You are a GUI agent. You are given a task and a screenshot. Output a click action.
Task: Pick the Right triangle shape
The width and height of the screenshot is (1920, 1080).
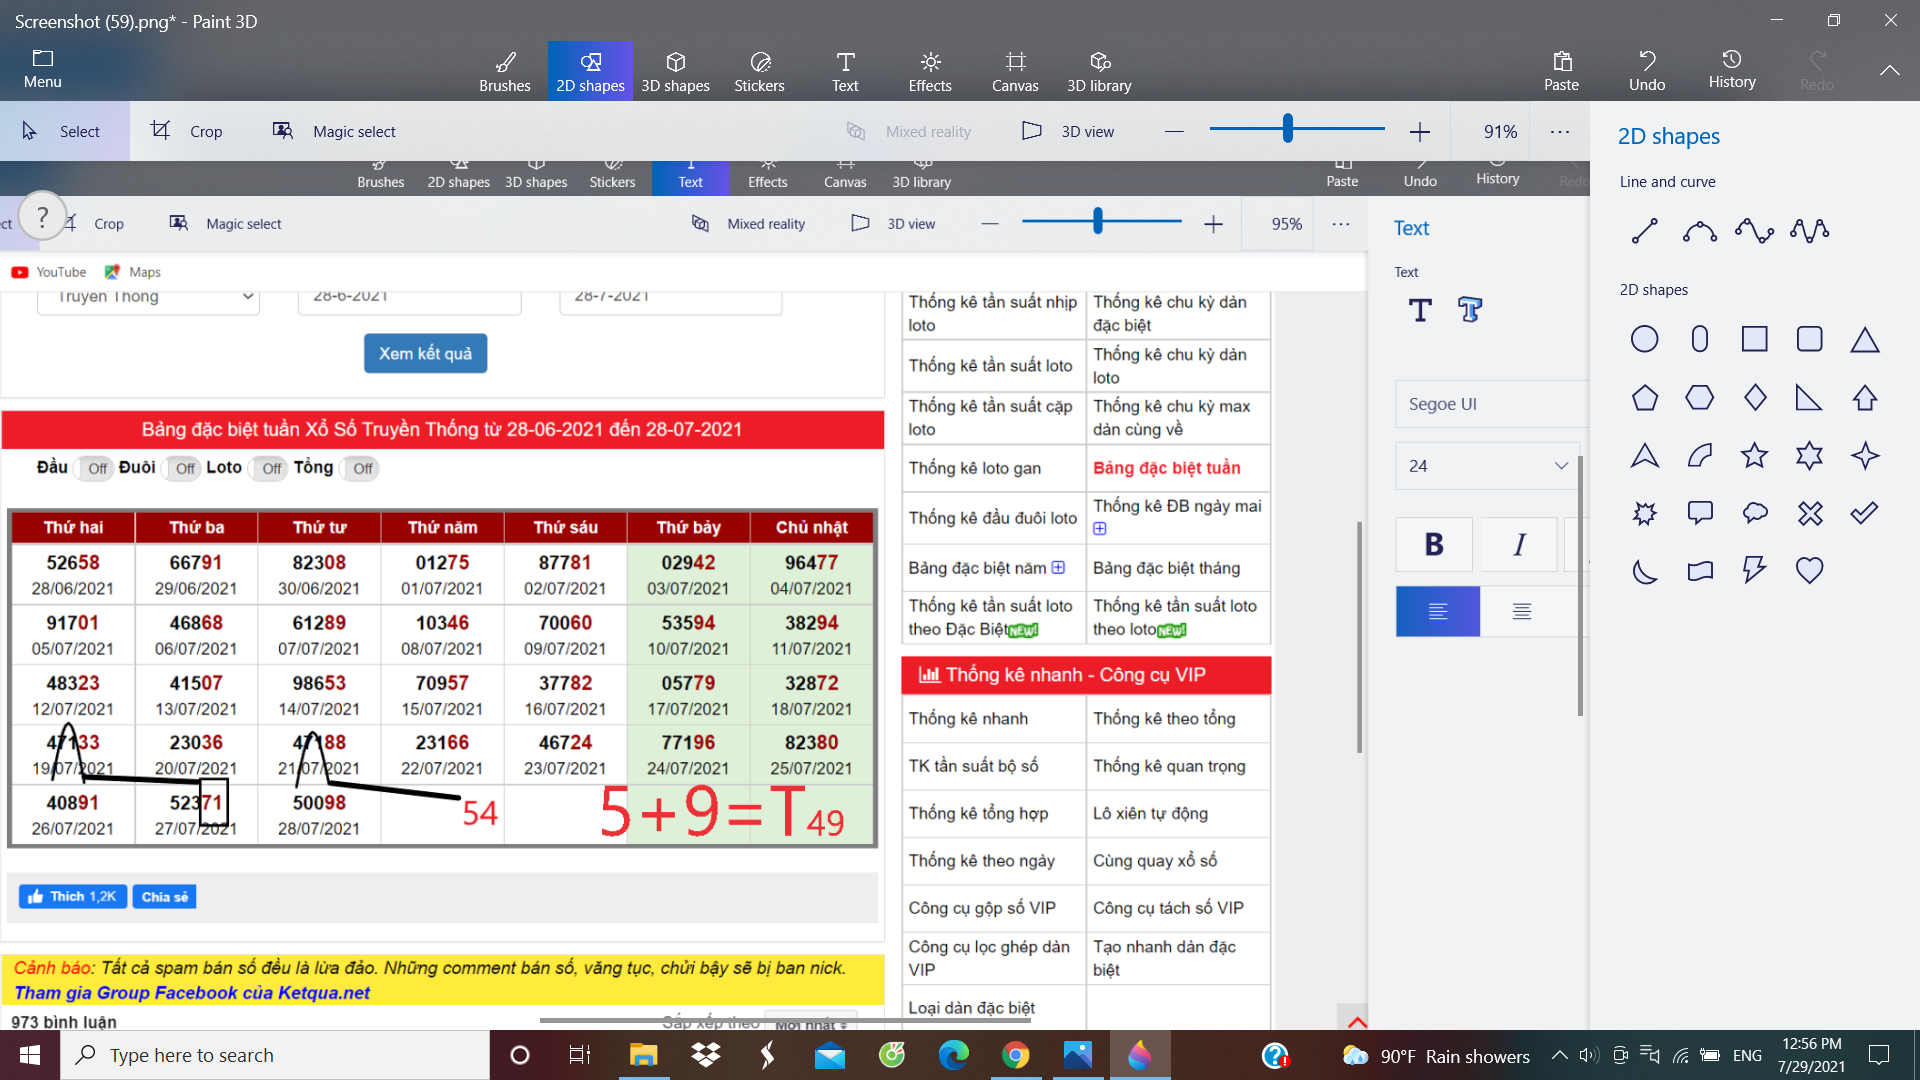coord(1808,398)
